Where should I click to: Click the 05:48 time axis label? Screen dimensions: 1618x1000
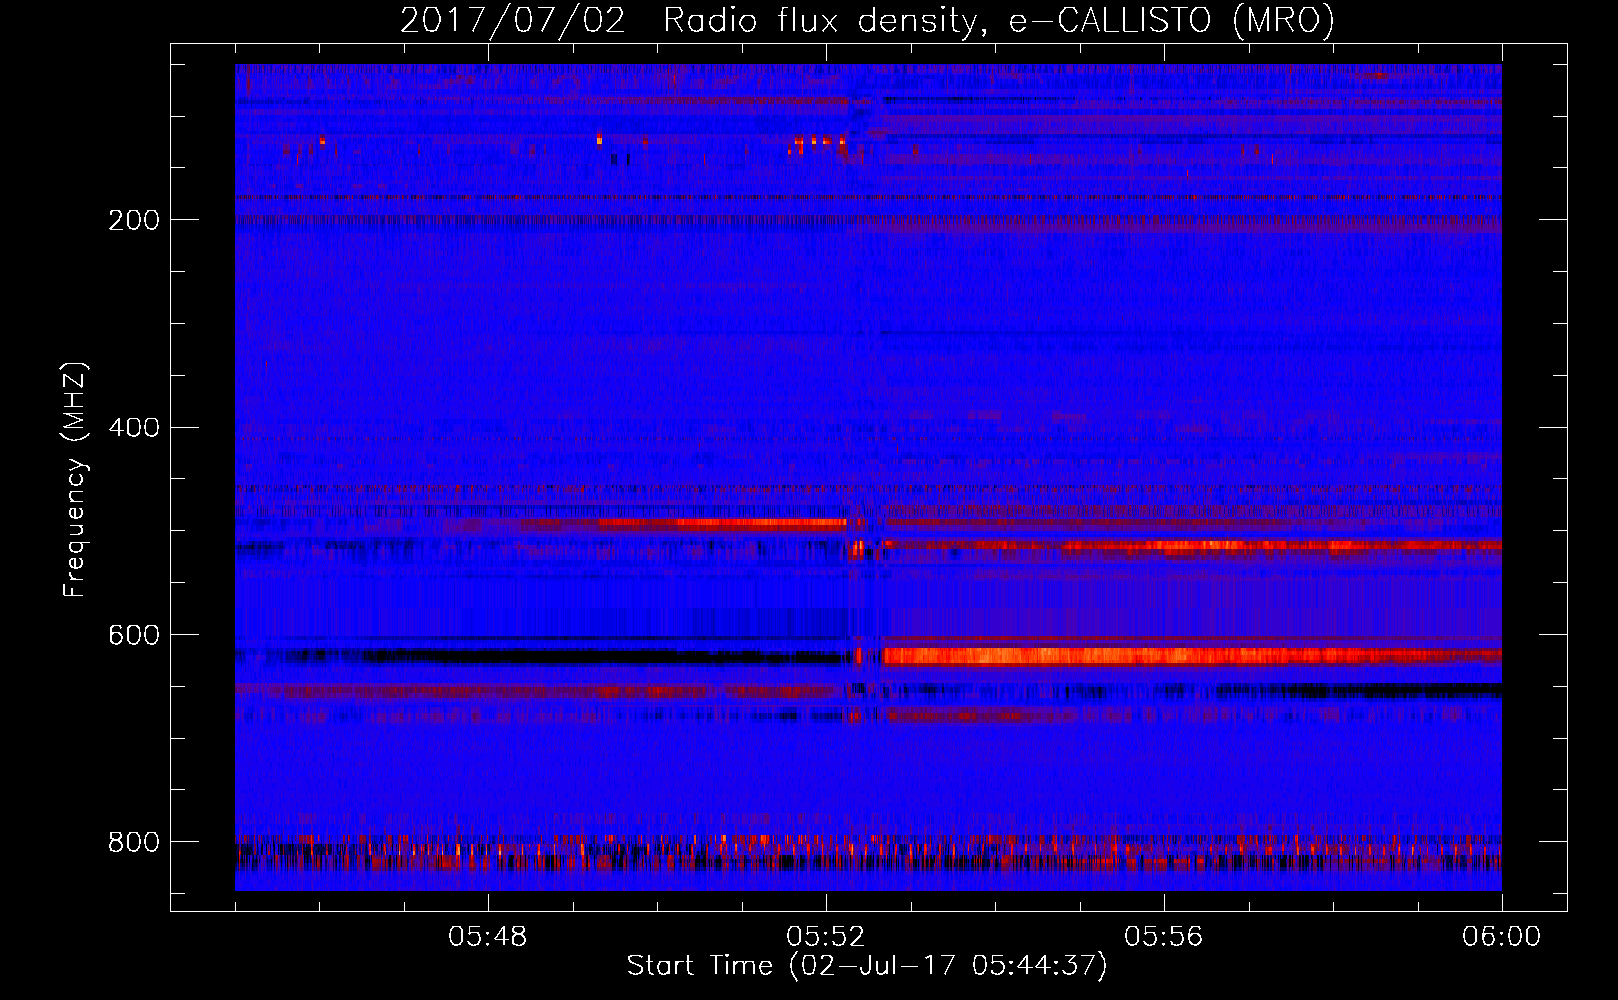(x=487, y=937)
